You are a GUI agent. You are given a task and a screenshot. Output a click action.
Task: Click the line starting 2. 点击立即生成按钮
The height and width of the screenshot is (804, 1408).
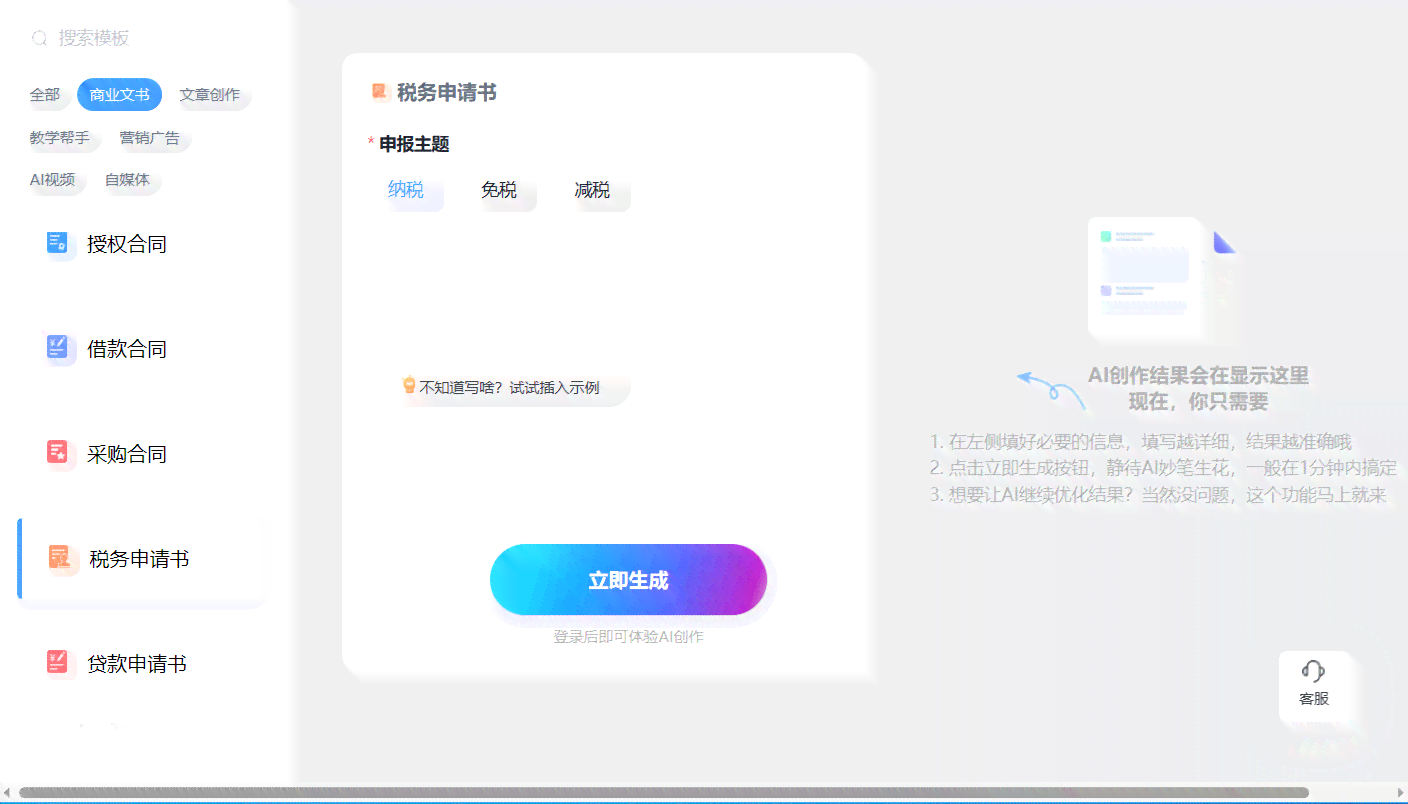(x=1163, y=468)
